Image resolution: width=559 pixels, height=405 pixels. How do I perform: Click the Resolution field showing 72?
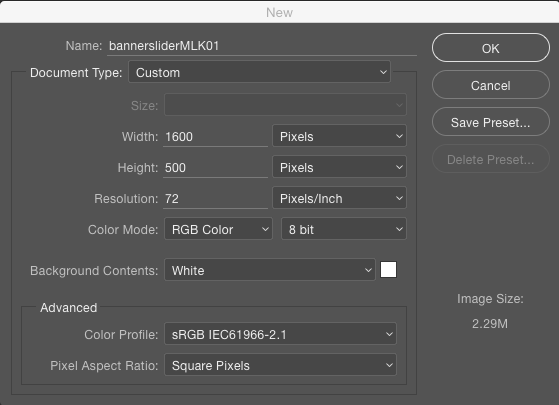click(x=215, y=199)
